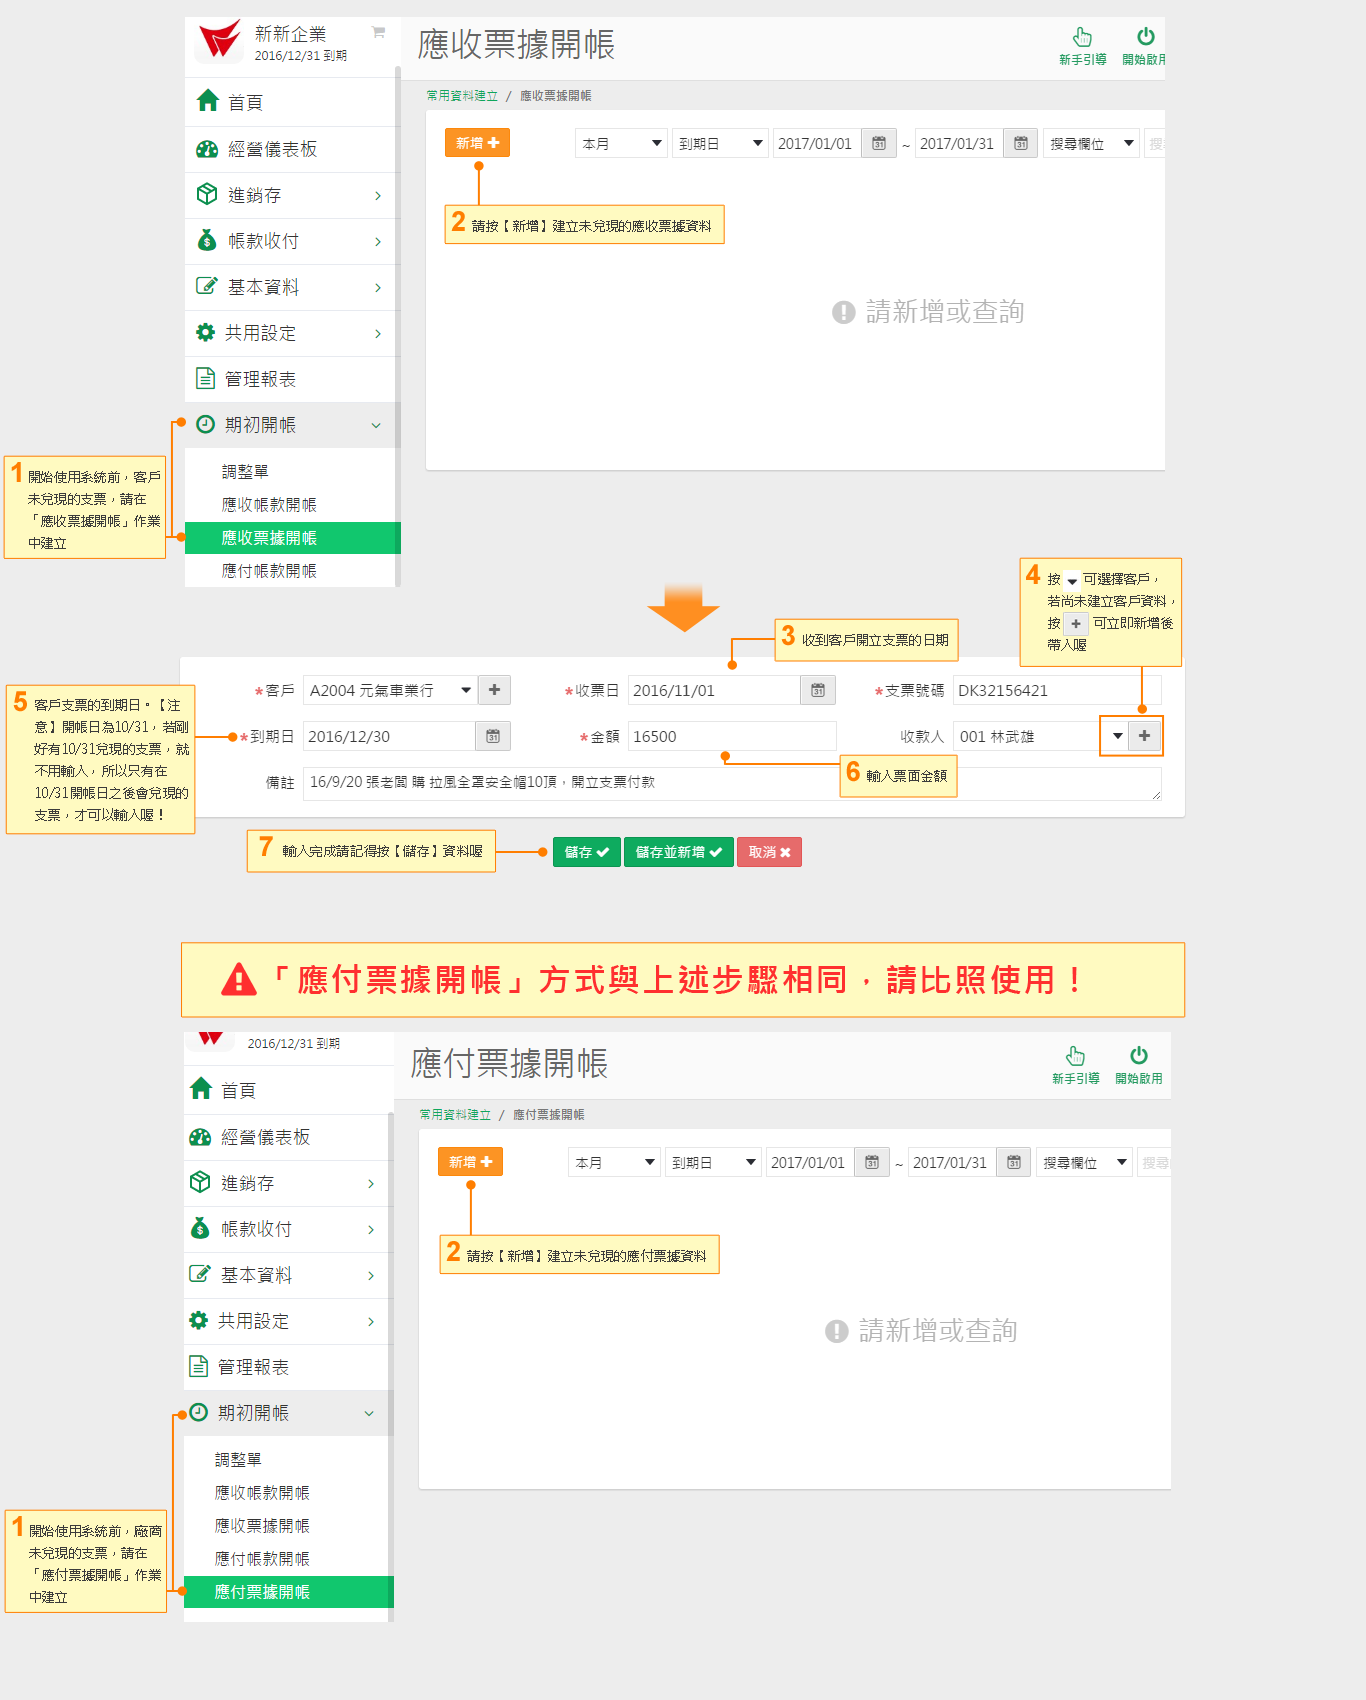Screen dimensions: 1366x1700
Task: Click calendar icon beside 到期日 2016/12/30
Action: [493, 737]
